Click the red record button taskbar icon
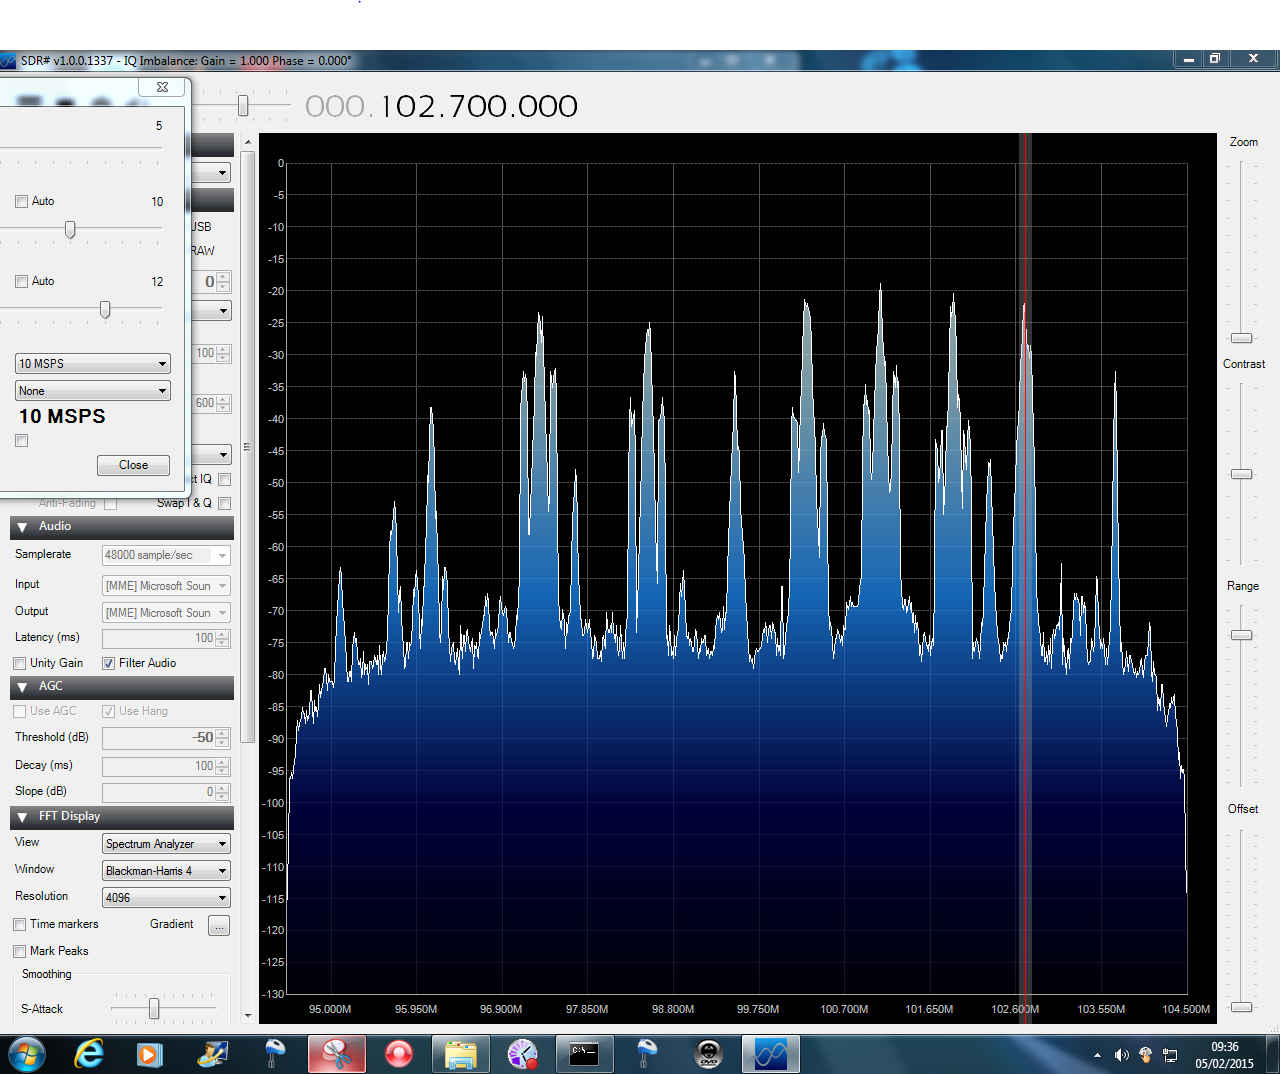The image size is (1280, 1074). (399, 1054)
